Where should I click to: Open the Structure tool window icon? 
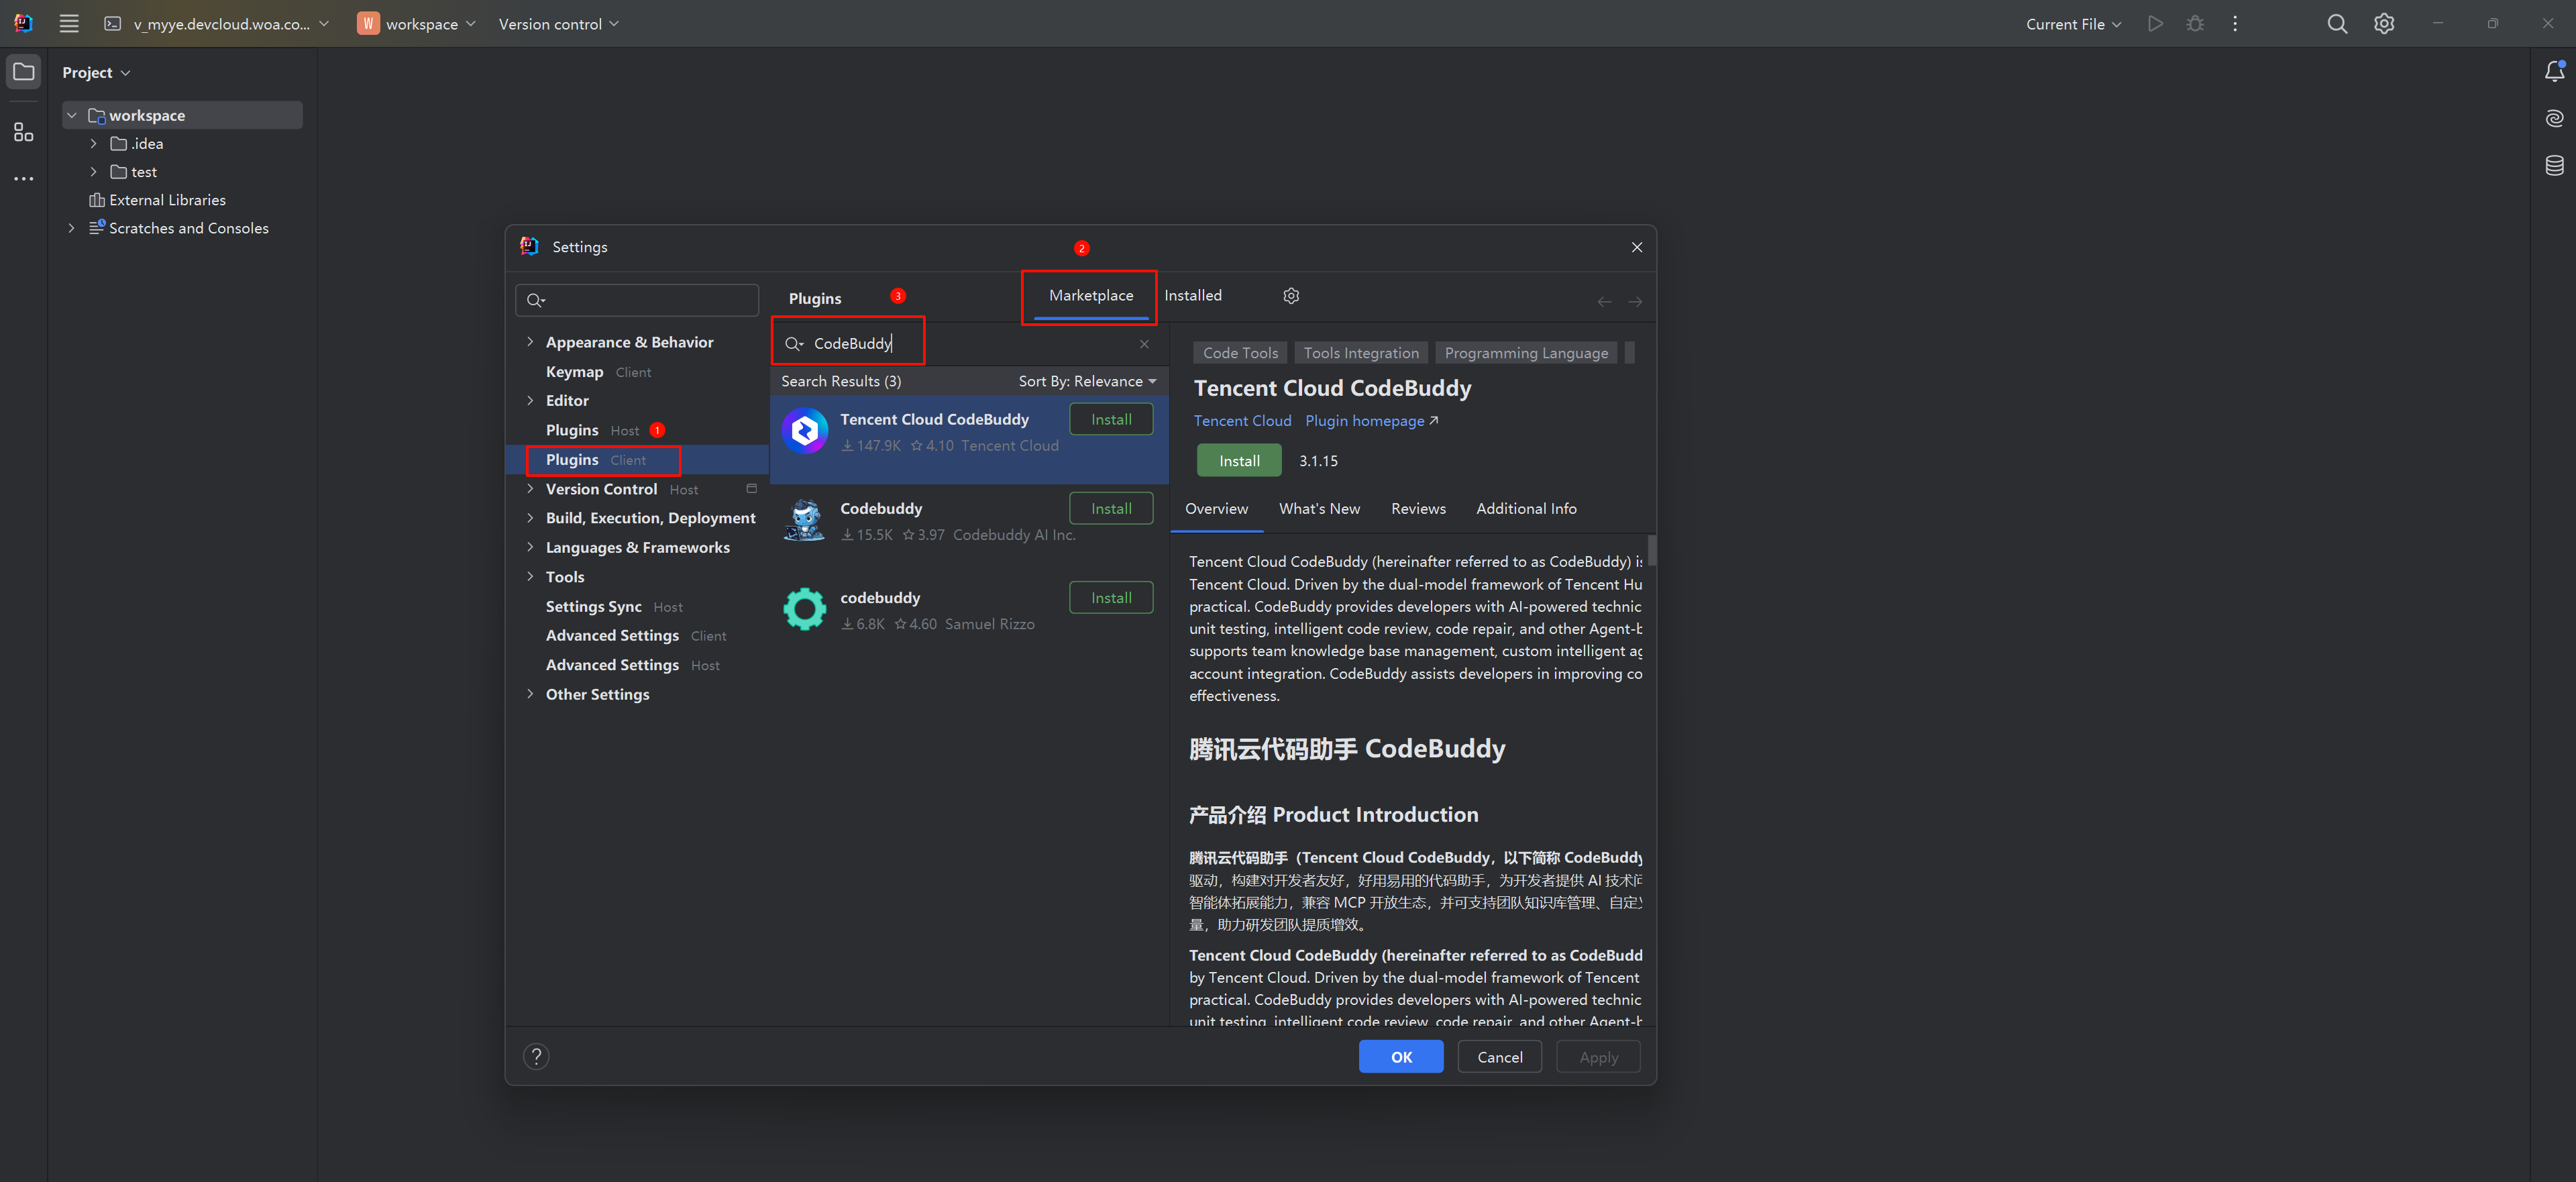(23, 132)
